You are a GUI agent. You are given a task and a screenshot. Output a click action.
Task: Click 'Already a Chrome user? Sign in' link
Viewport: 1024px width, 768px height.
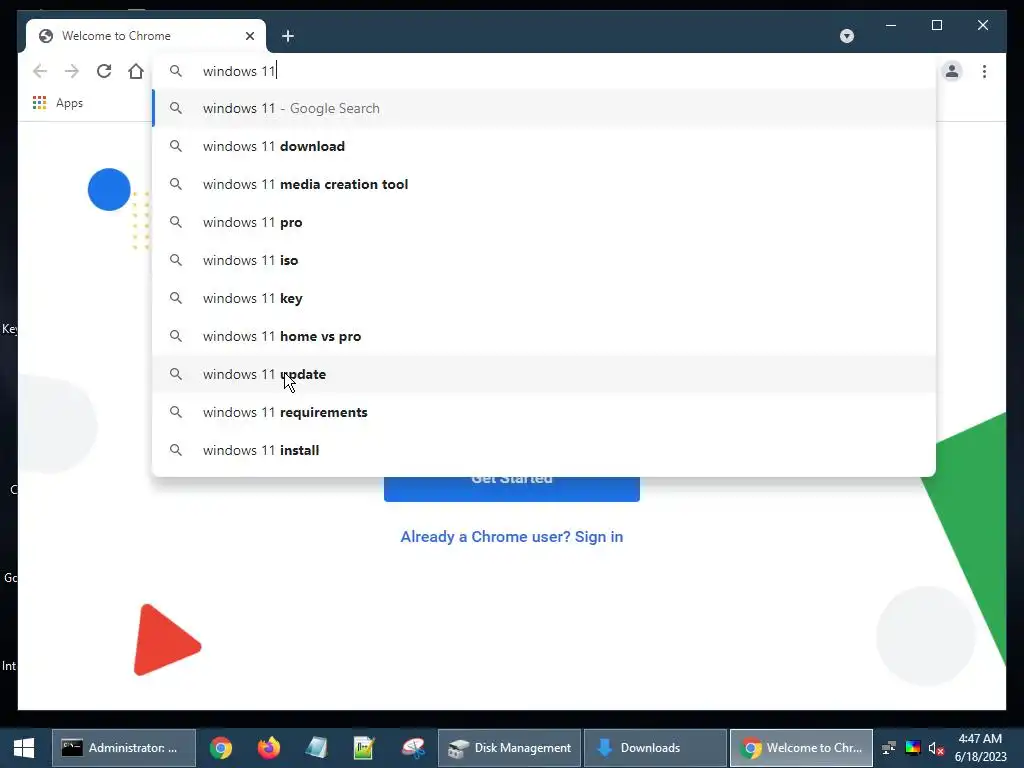(512, 537)
